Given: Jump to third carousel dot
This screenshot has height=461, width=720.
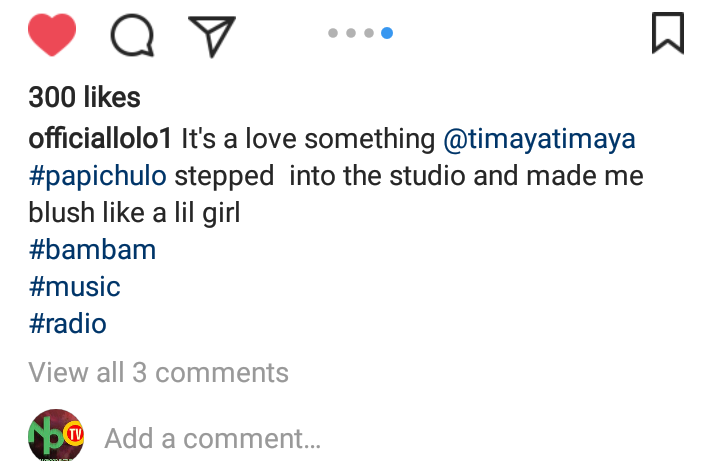Looking at the screenshot, I should 369,33.
